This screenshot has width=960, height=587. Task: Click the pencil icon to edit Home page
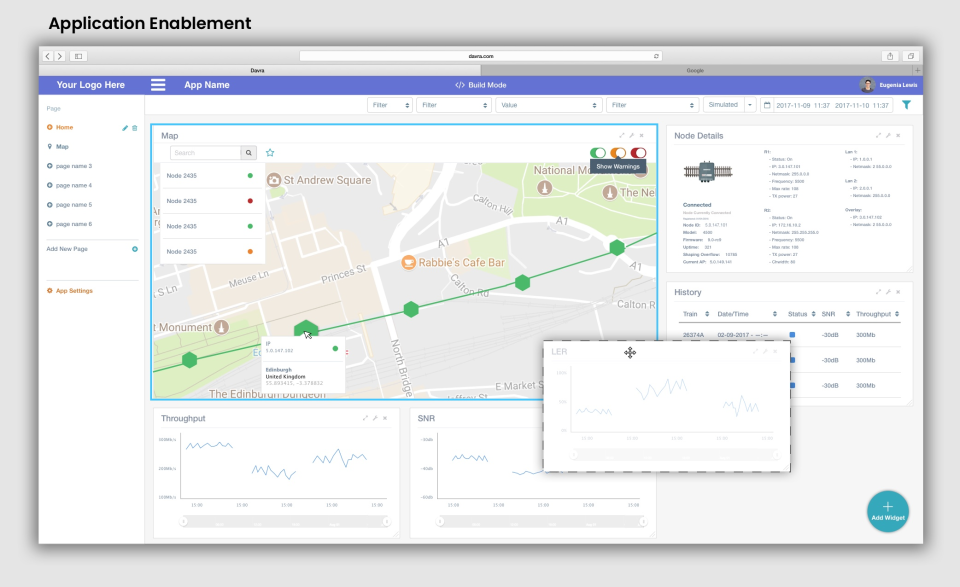point(124,128)
